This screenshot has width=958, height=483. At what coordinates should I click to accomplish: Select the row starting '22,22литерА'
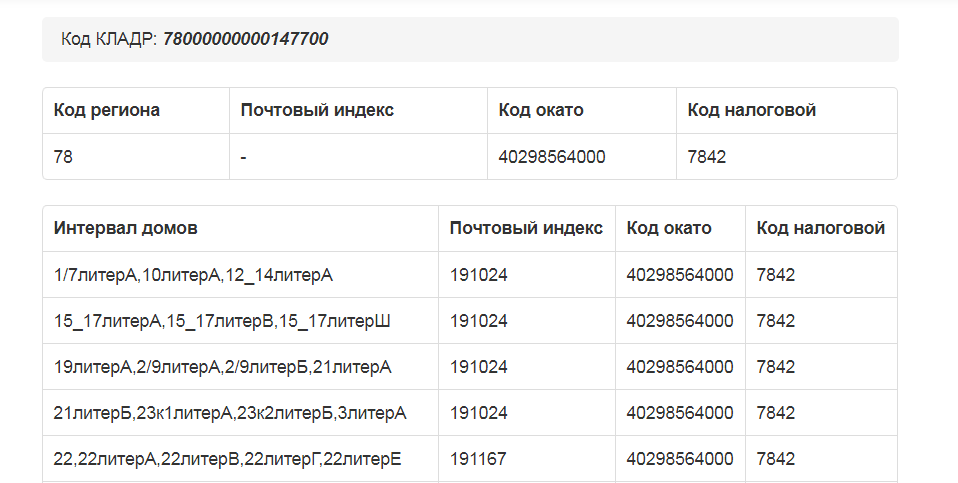(227, 459)
